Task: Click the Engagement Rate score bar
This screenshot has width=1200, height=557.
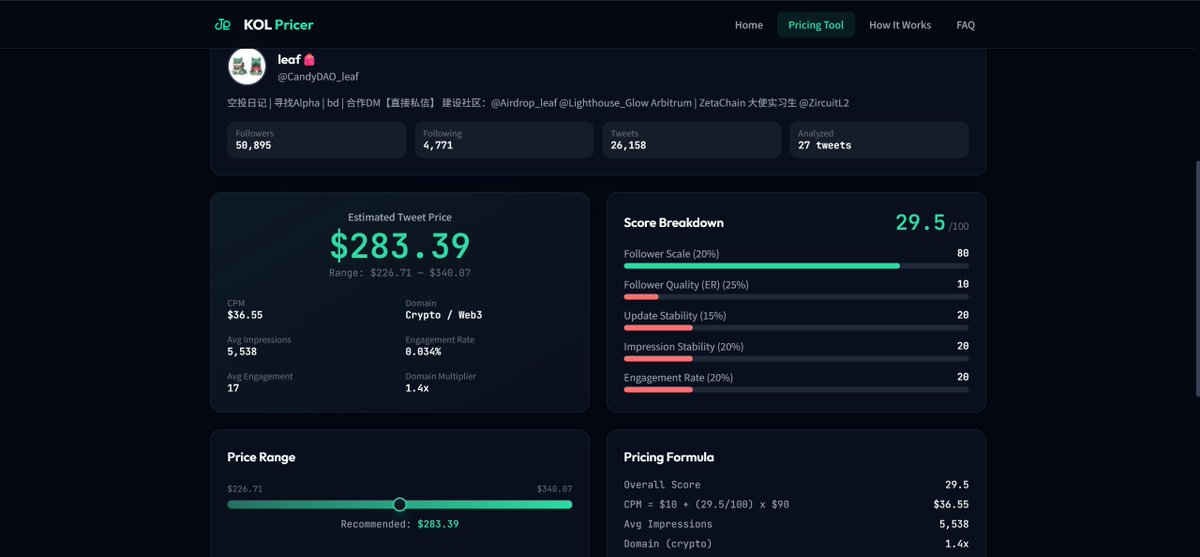Action: click(x=796, y=389)
